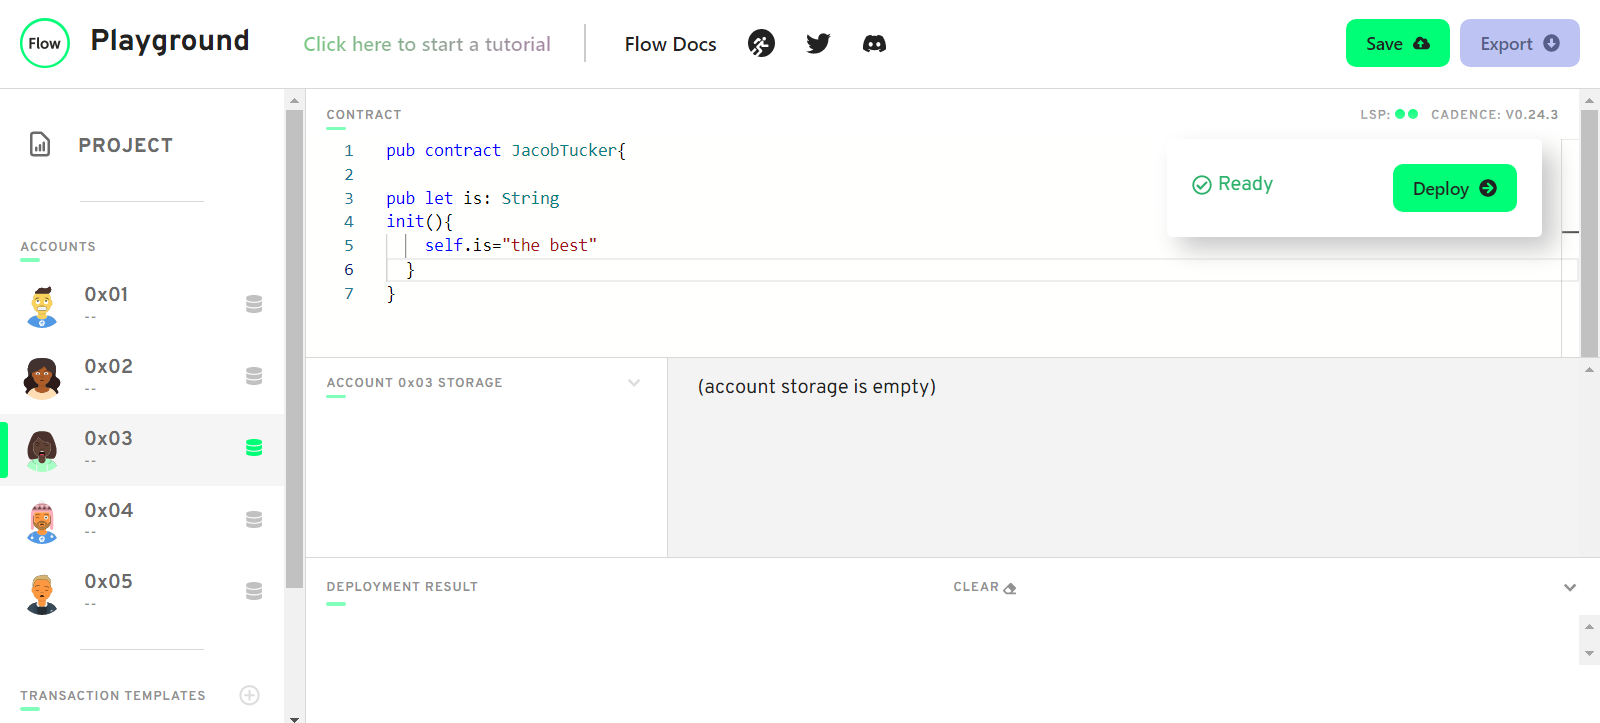This screenshot has height=723, width=1600.
Task: Click the 0x05 account avatar
Action: [x=42, y=594]
